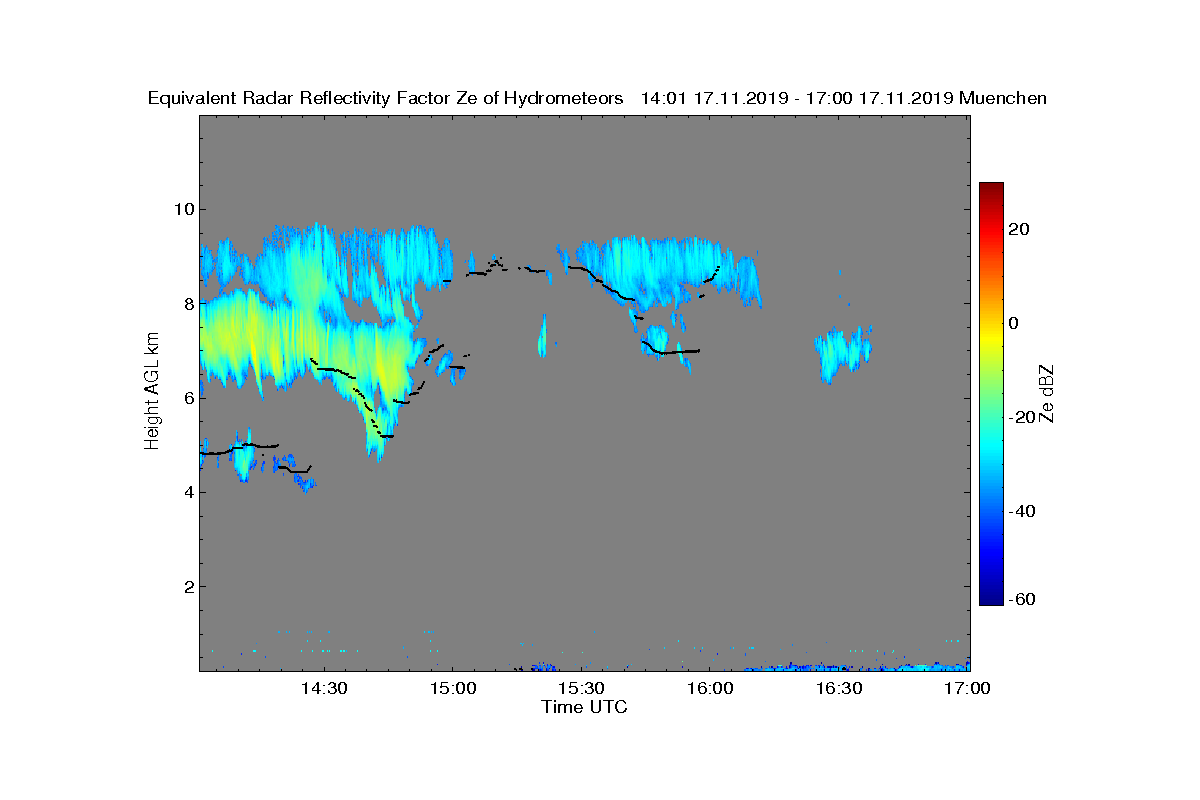
Task: Click the height tick label '2'
Action: [188, 586]
